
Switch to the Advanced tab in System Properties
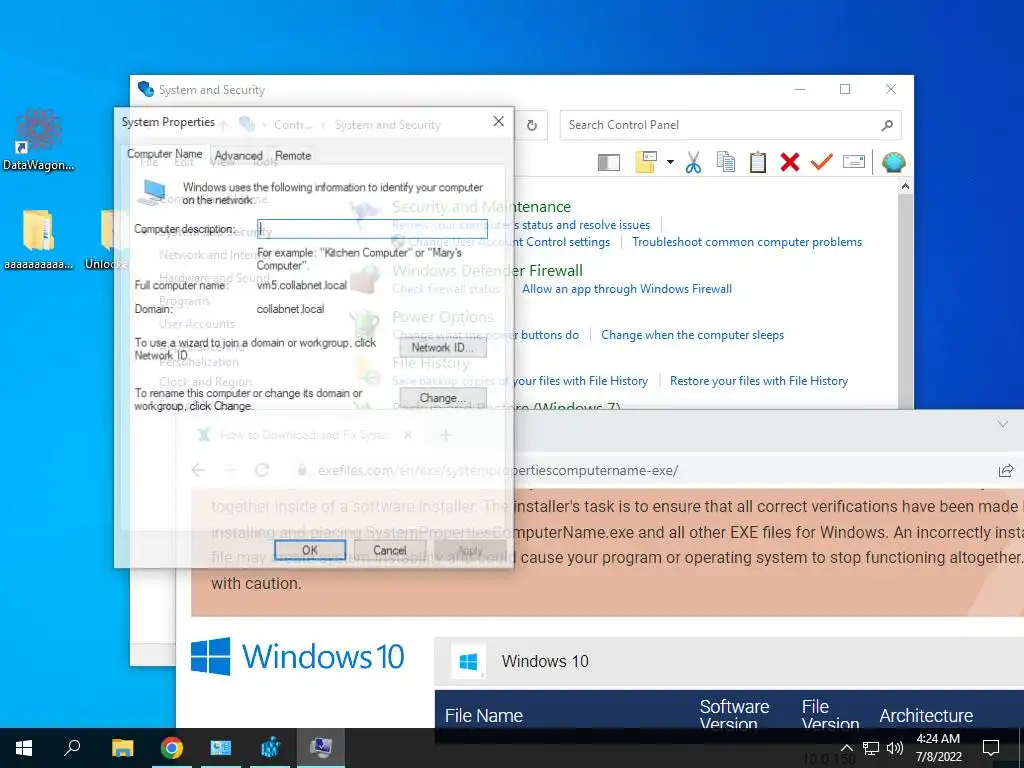tap(238, 155)
